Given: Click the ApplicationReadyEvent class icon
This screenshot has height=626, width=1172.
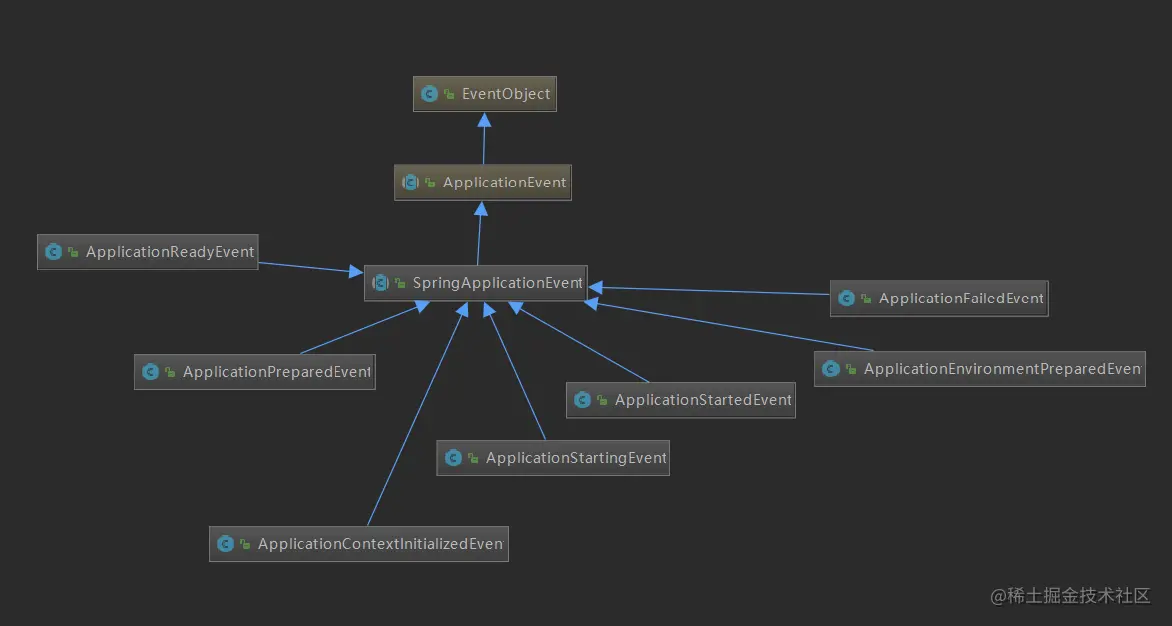Looking at the screenshot, I should tap(53, 252).
